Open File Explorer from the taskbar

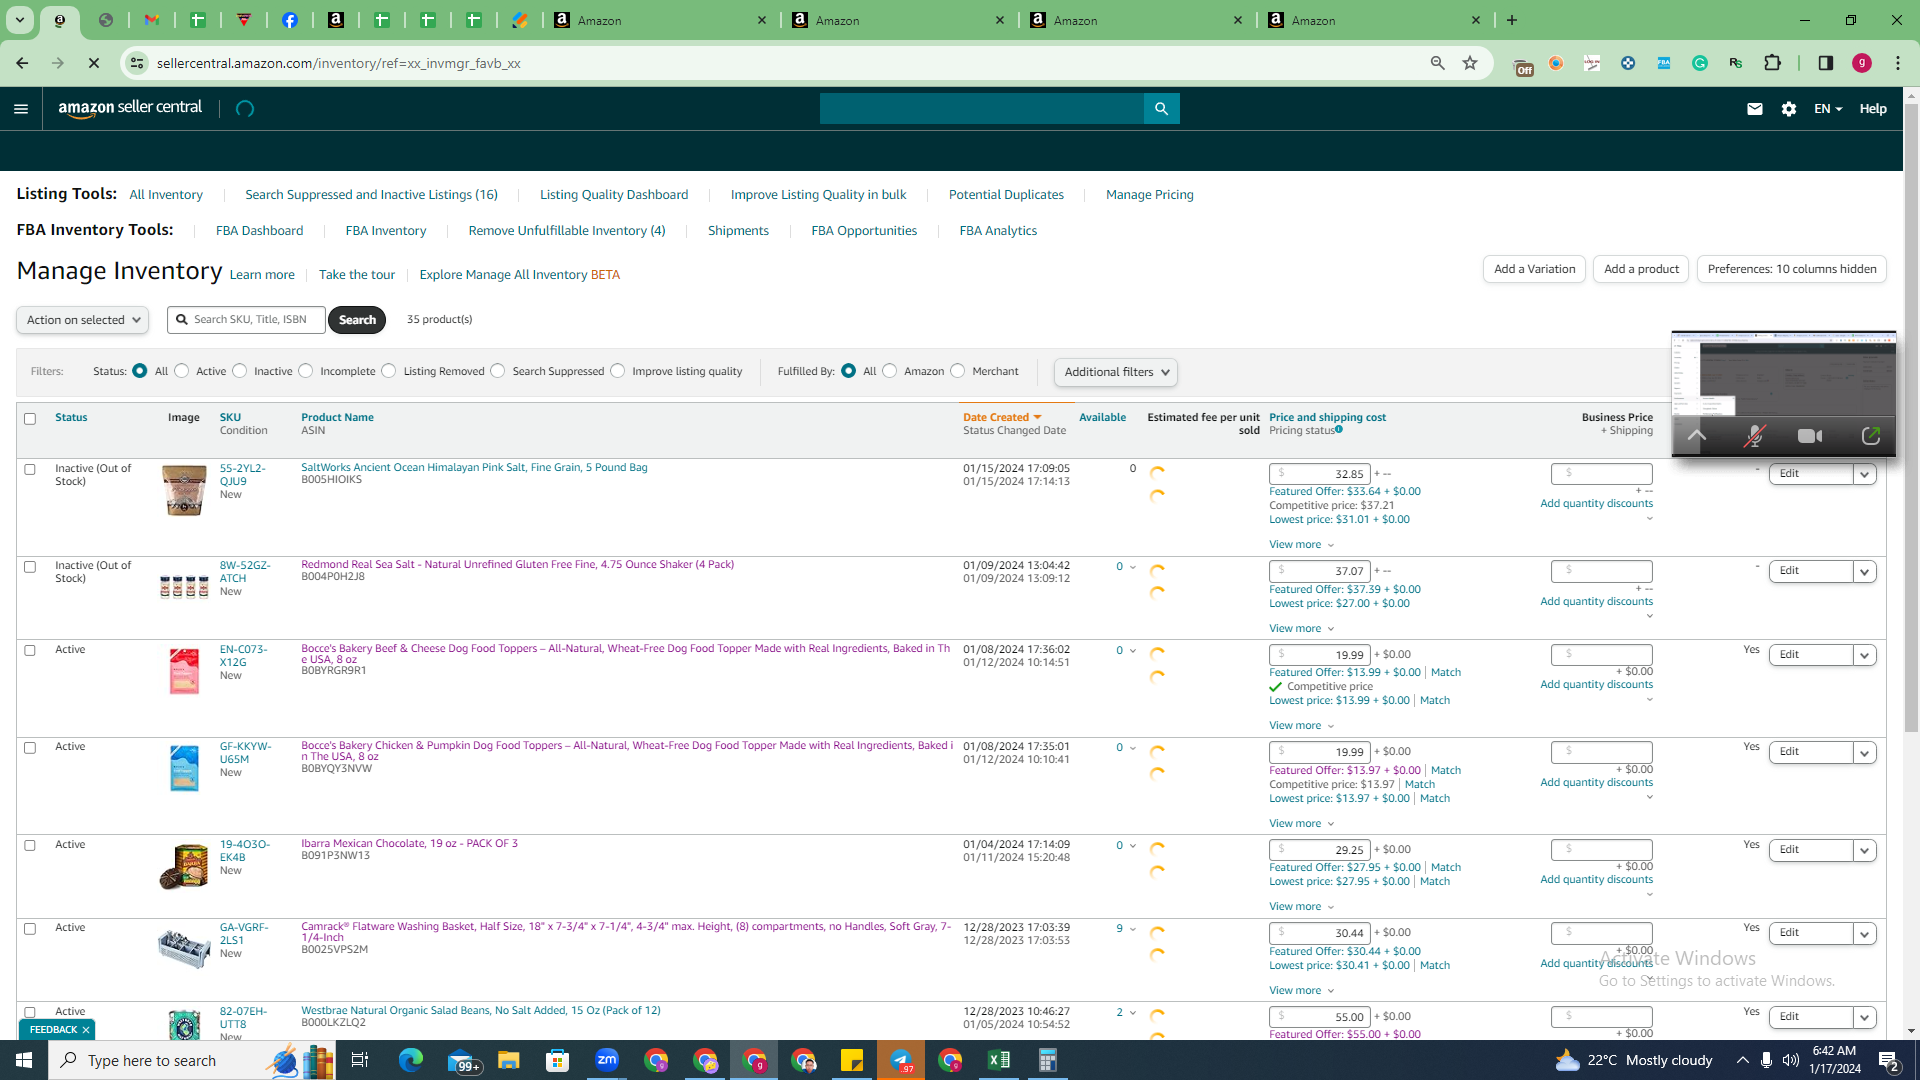(x=509, y=1060)
